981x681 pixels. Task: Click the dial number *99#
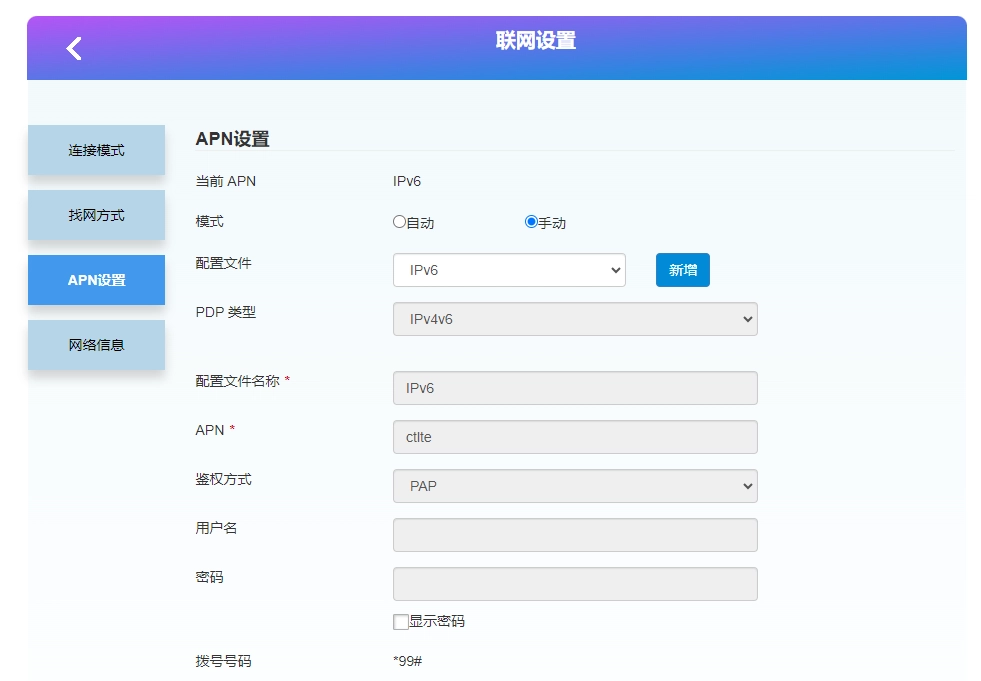[x=408, y=661]
